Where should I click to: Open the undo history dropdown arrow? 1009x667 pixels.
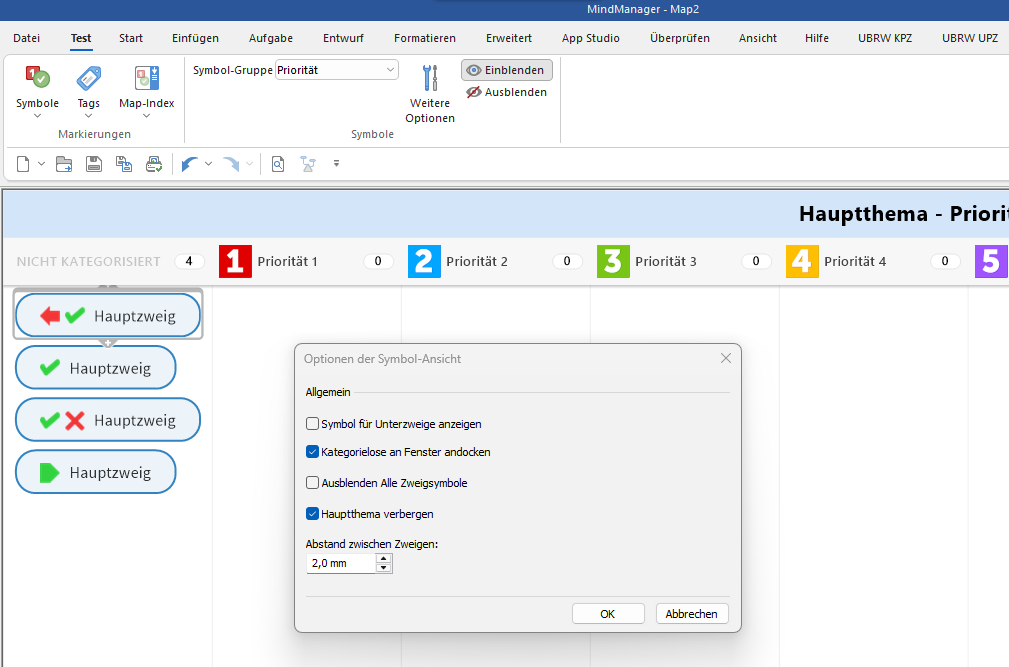tap(208, 164)
